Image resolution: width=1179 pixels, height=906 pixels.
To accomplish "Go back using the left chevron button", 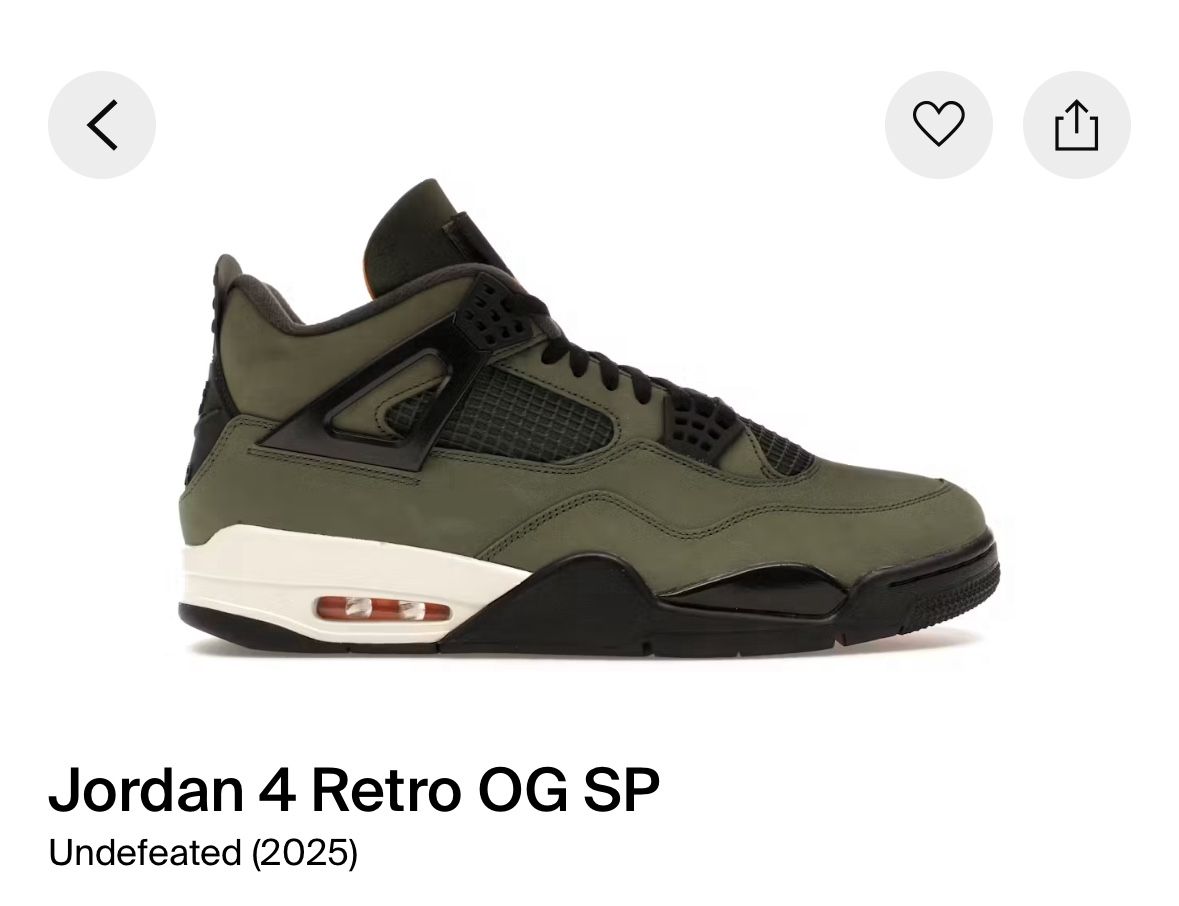I will 102,125.
